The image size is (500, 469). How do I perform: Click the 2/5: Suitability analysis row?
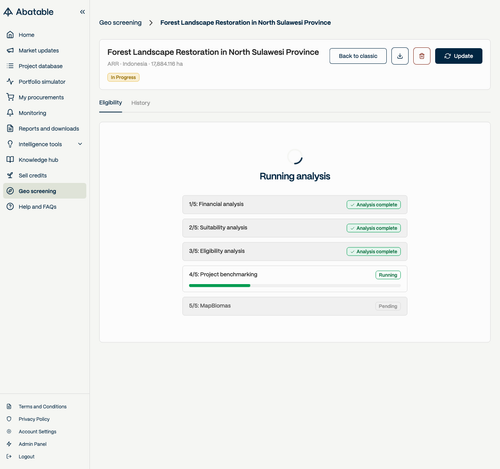pos(295,228)
